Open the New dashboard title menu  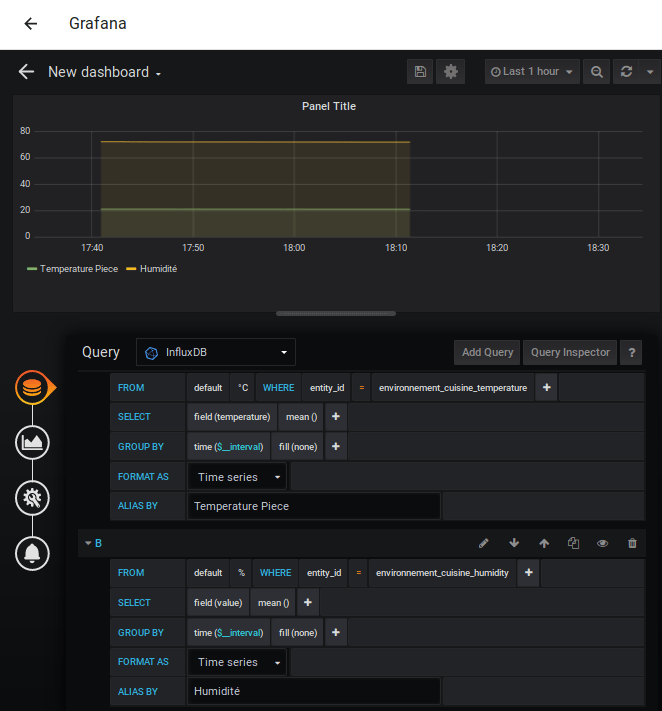click(105, 72)
